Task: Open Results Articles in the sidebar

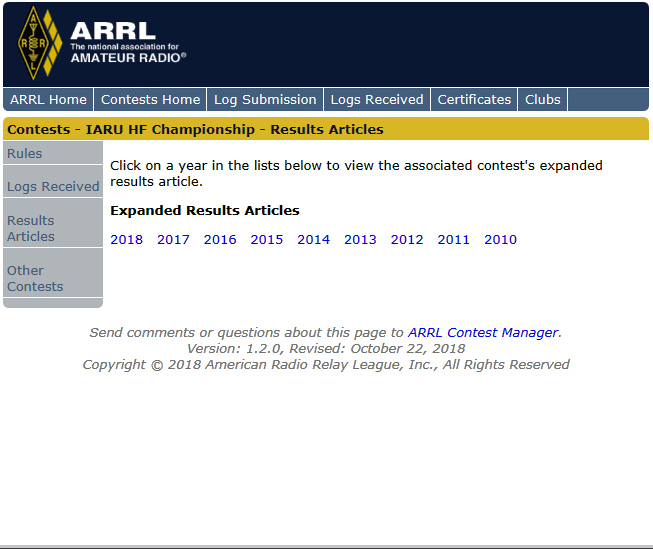Action: point(31,228)
